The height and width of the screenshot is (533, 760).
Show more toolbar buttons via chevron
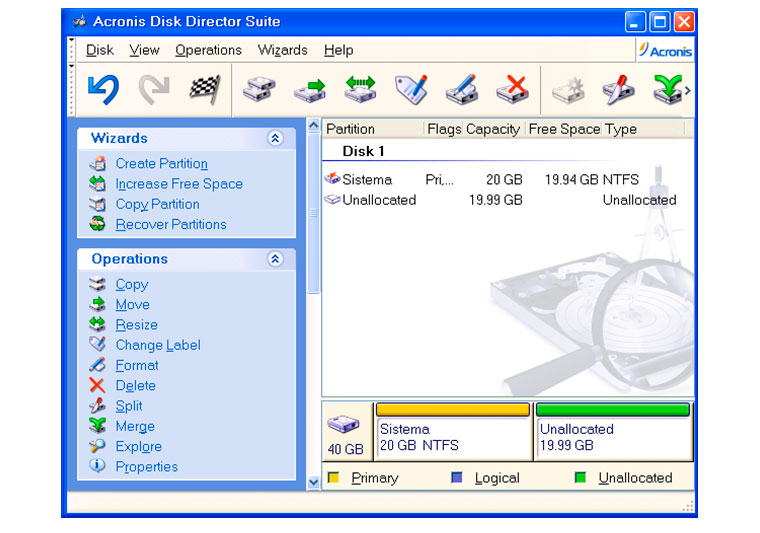[687, 90]
